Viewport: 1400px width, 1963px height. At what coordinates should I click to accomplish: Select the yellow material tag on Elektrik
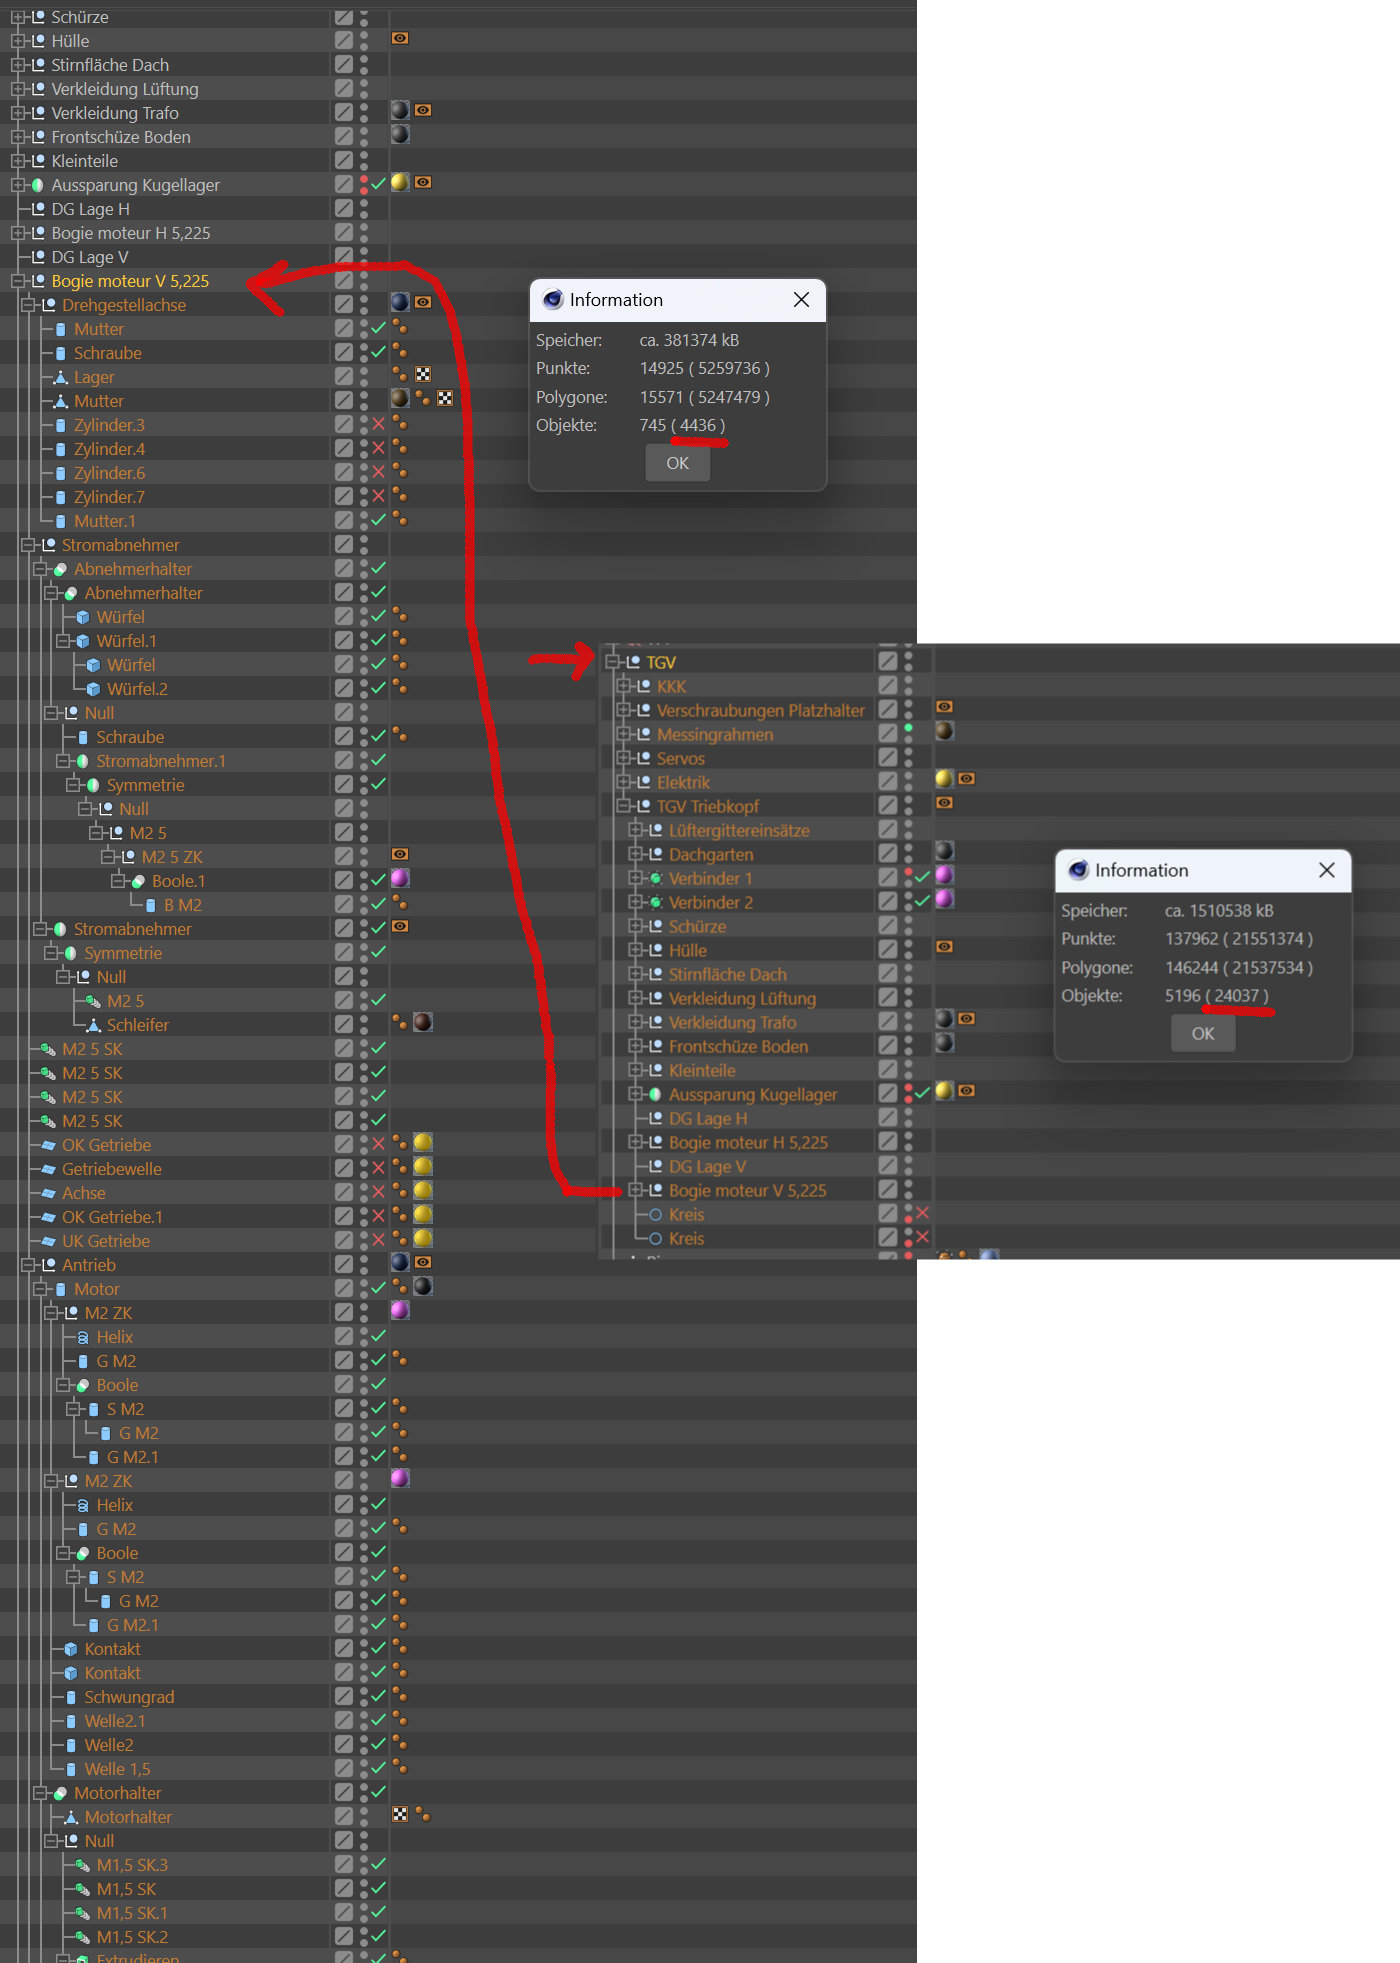[944, 779]
